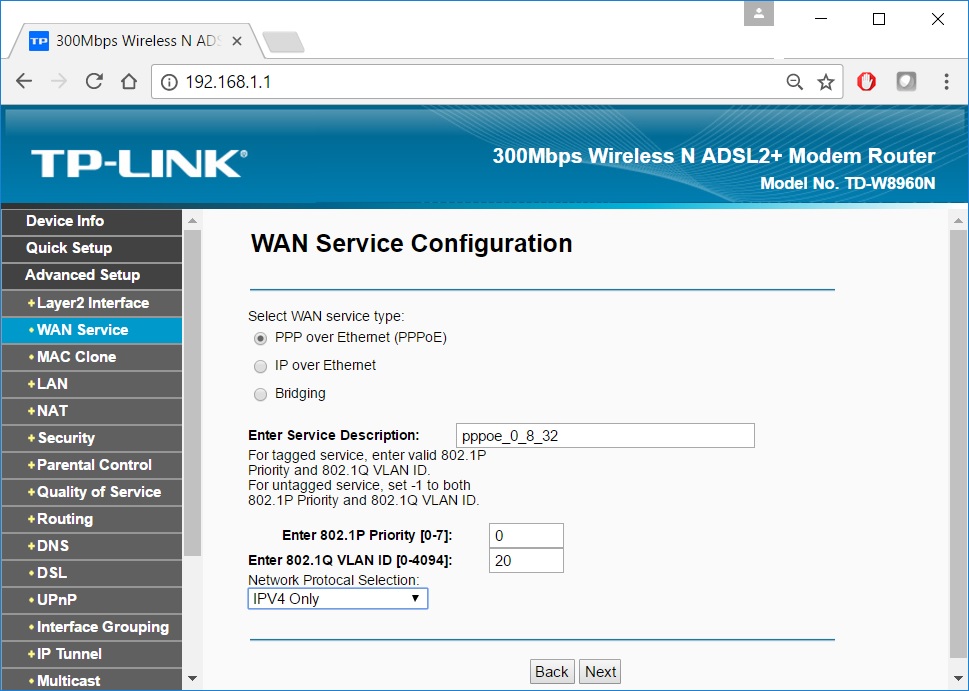The image size is (969, 691).
Task: Click main page scrollbar down arrow
Action: click(x=958, y=679)
